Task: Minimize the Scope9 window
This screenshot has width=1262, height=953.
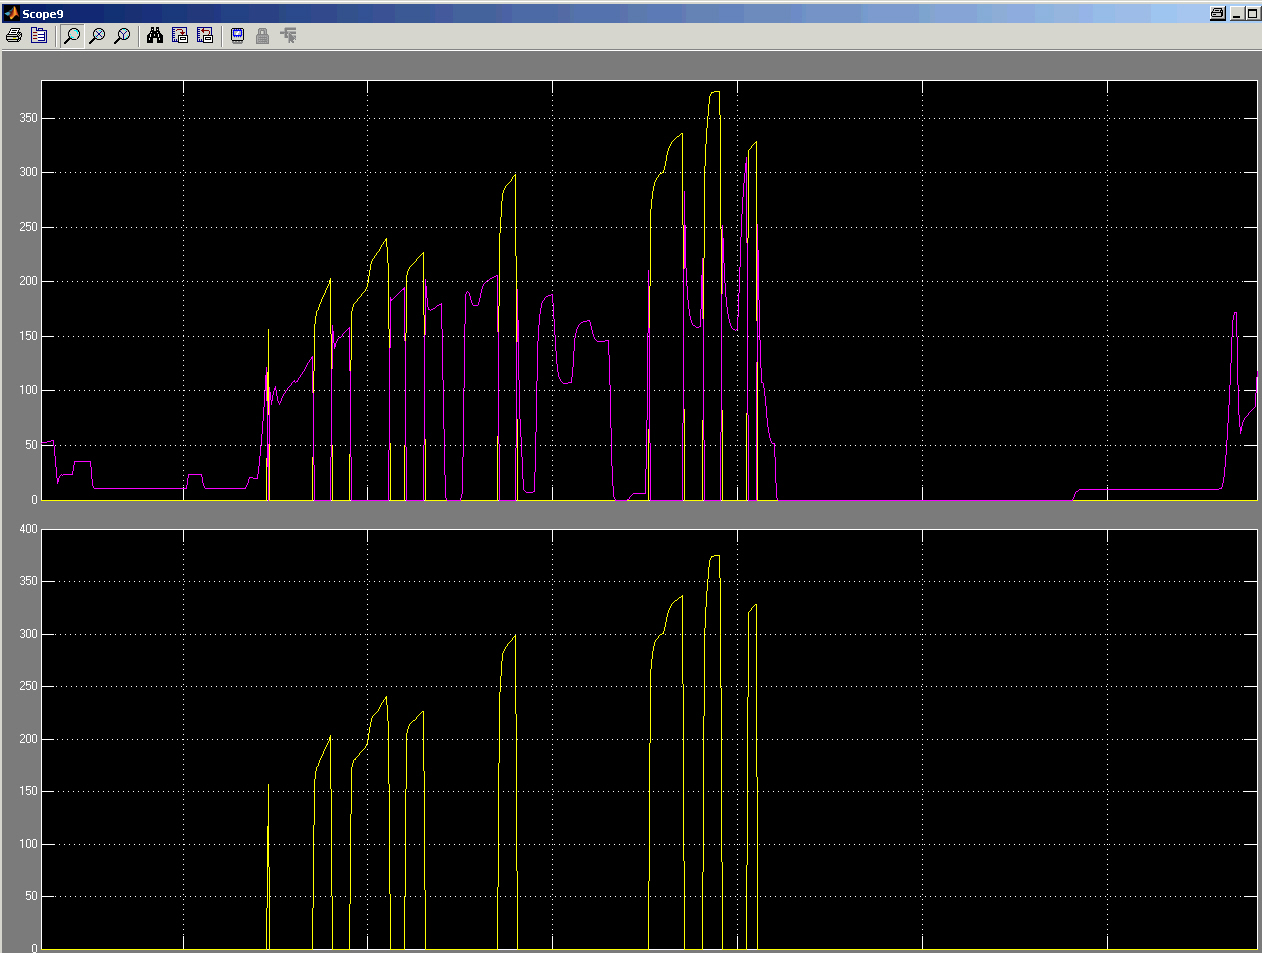Action: point(1237,13)
